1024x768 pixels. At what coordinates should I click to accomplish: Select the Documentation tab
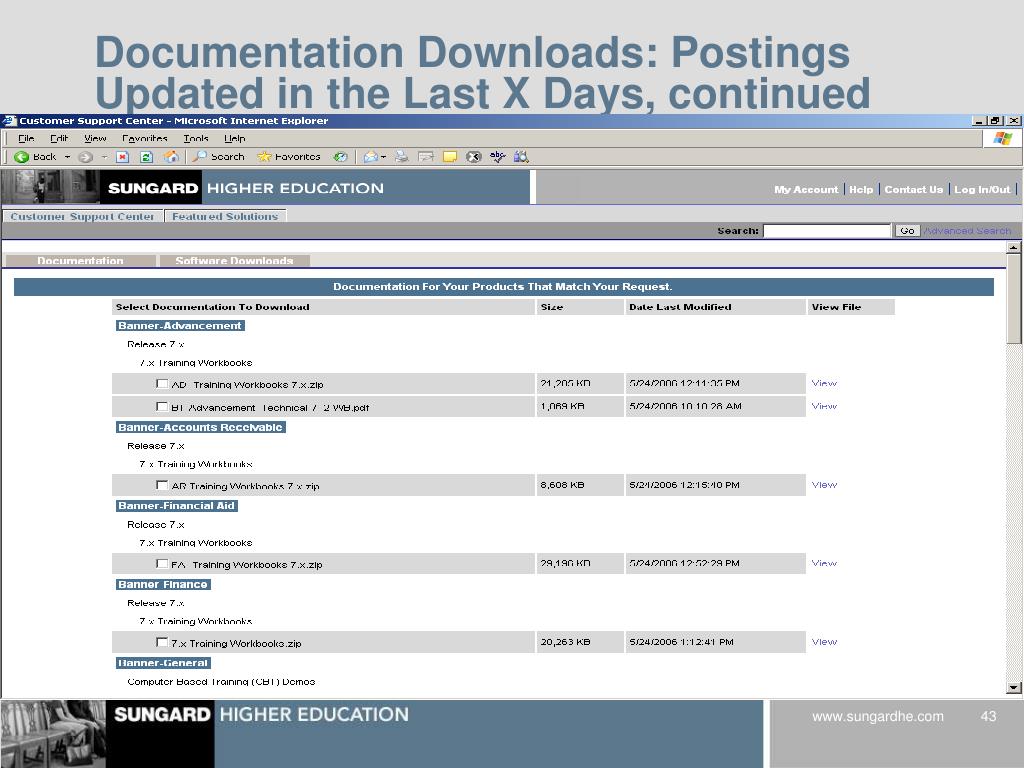coord(80,261)
